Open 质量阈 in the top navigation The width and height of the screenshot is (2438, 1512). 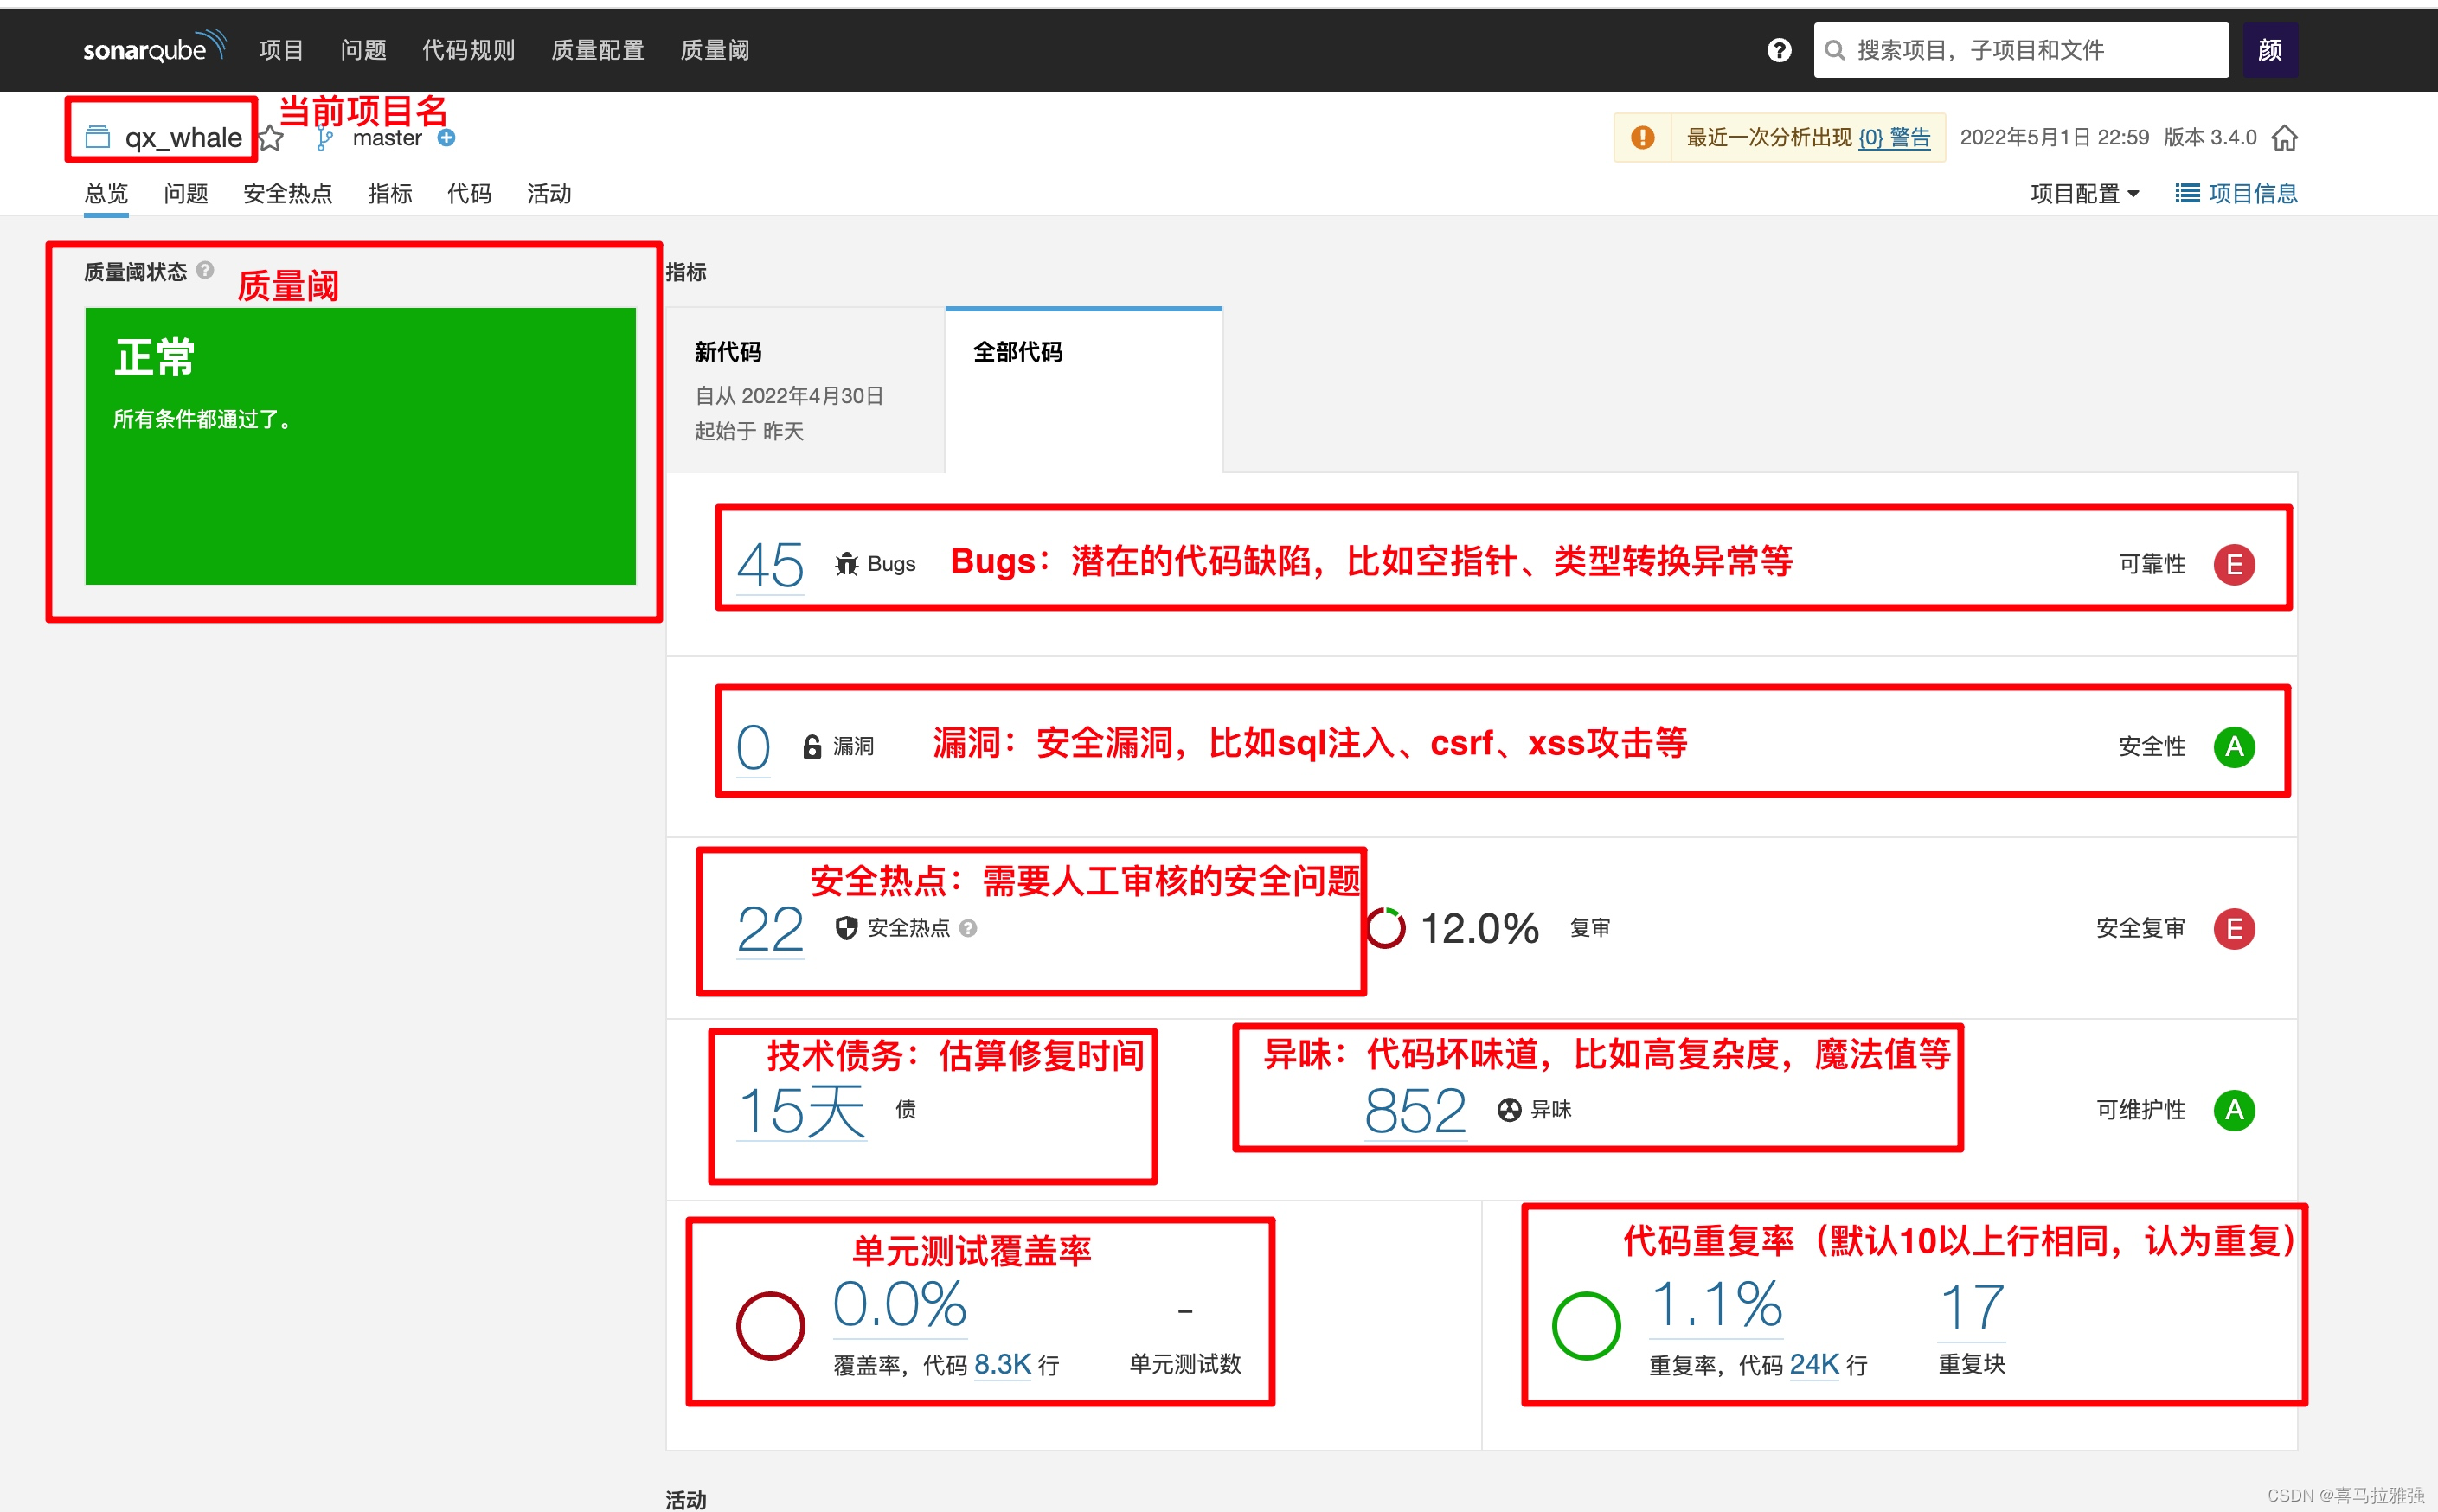715,50
